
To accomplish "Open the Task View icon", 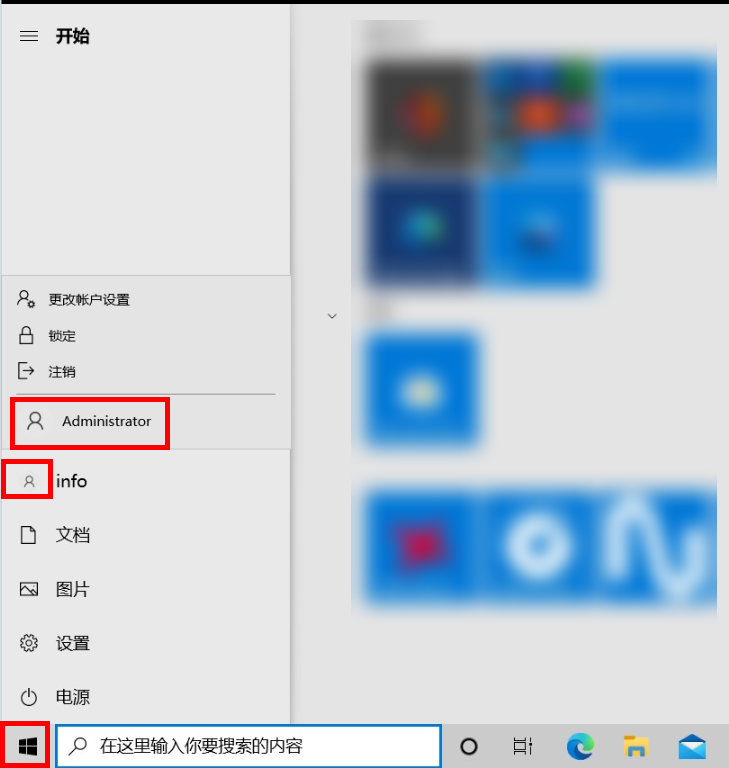I will pyautogui.click(x=522, y=746).
